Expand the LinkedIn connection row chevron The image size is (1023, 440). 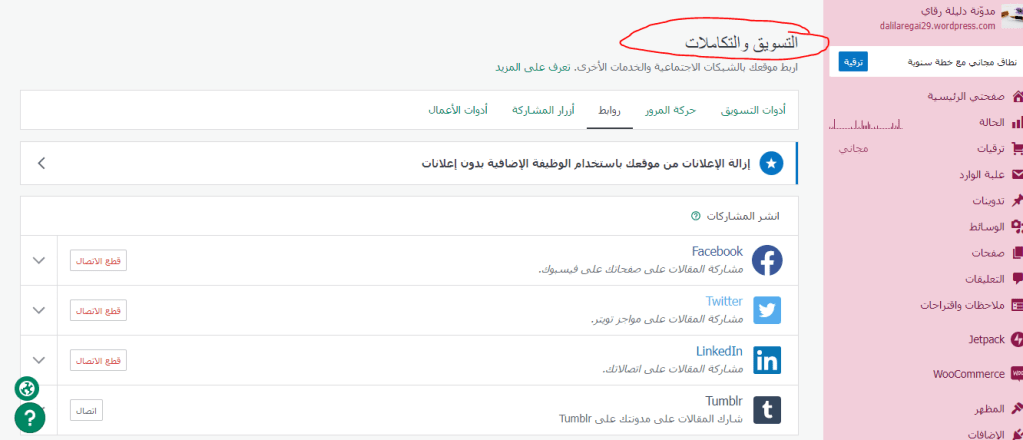pyautogui.click(x=39, y=360)
